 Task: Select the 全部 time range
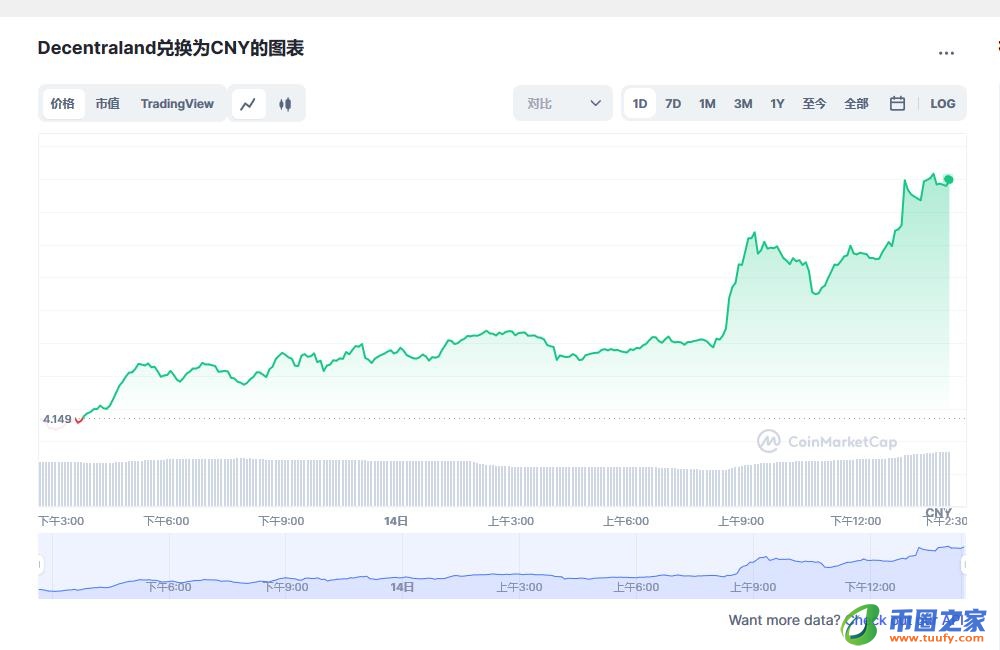point(857,103)
